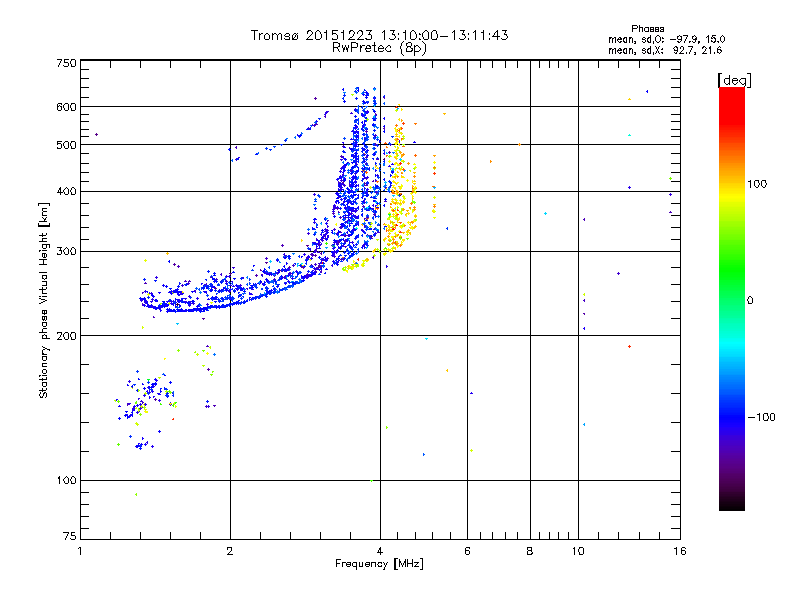Click the '750' y-axis tick label
Screen dimensions: 800x600
point(66,63)
